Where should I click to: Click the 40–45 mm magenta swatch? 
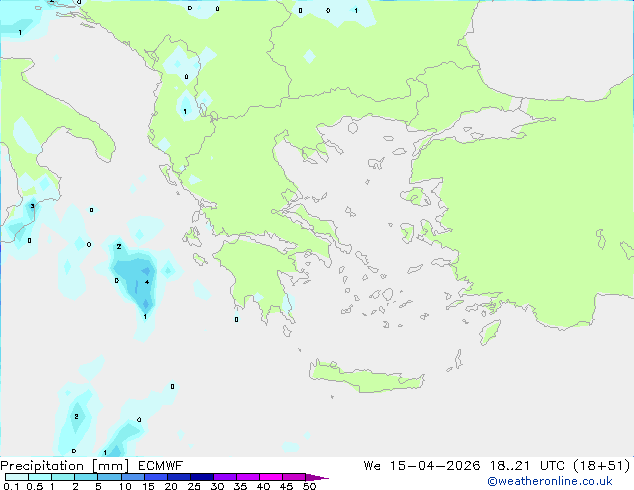(x=271, y=477)
